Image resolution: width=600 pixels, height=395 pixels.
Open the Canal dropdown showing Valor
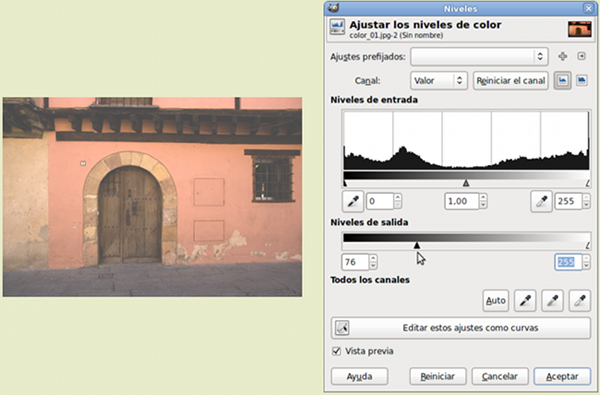click(x=439, y=81)
